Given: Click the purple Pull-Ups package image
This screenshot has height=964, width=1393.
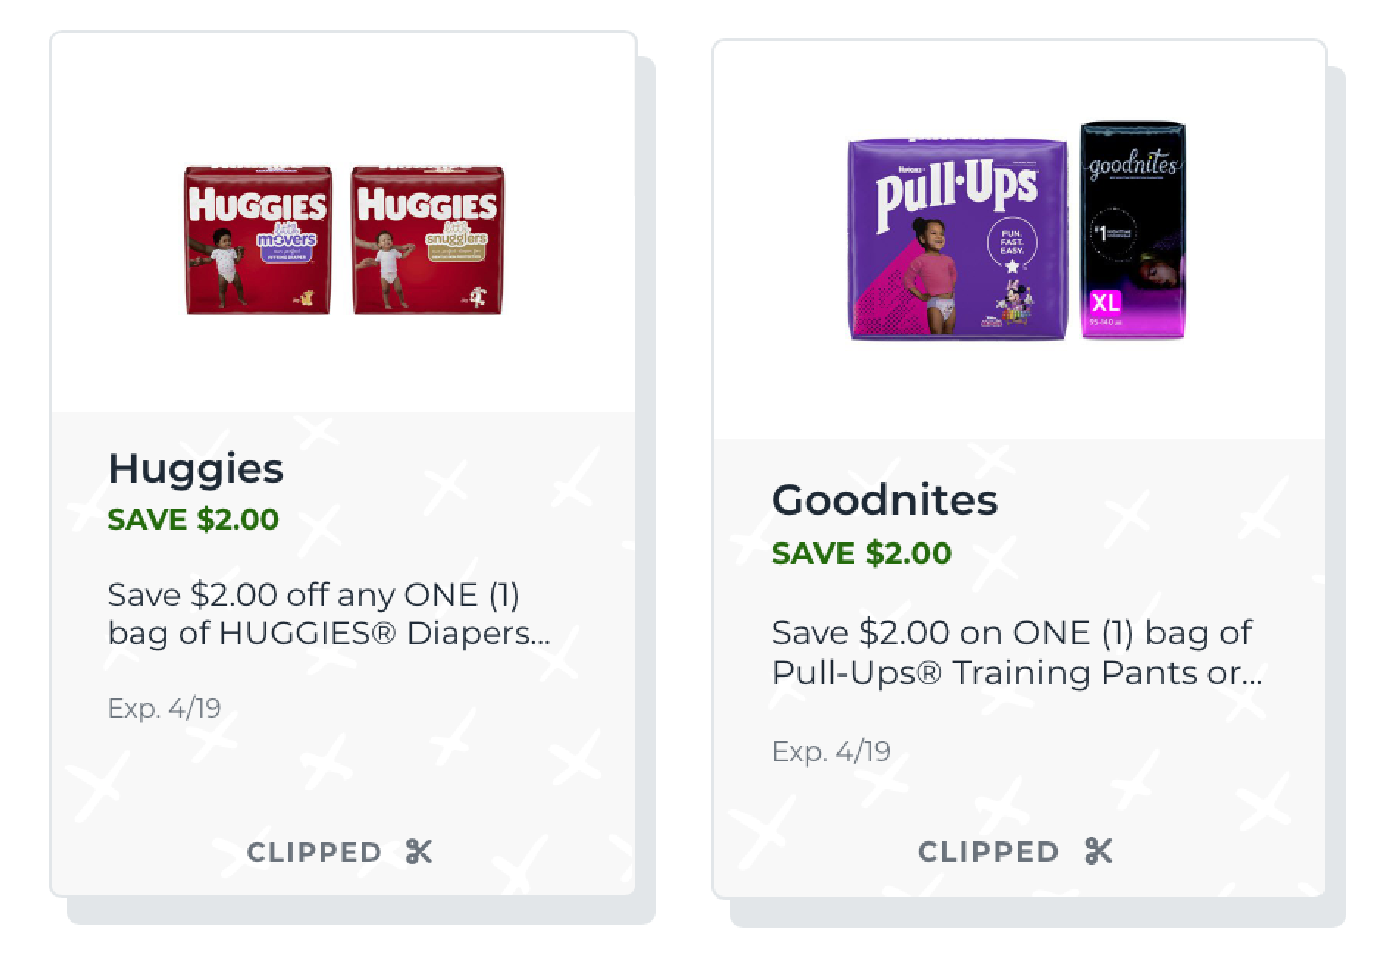Looking at the screenshot, I should click(958, 239).
